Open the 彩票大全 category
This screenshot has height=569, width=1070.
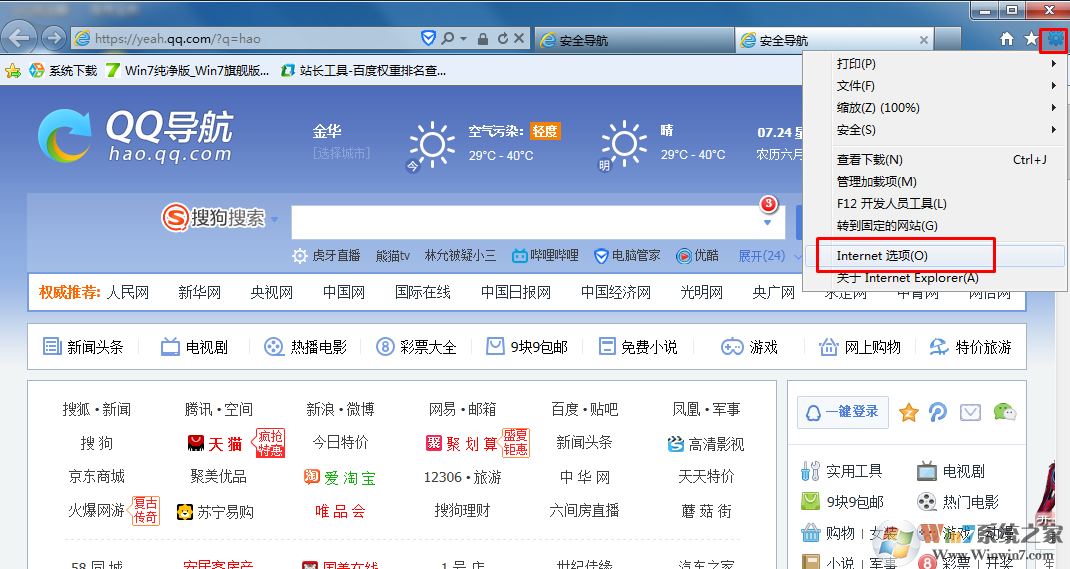416,347
